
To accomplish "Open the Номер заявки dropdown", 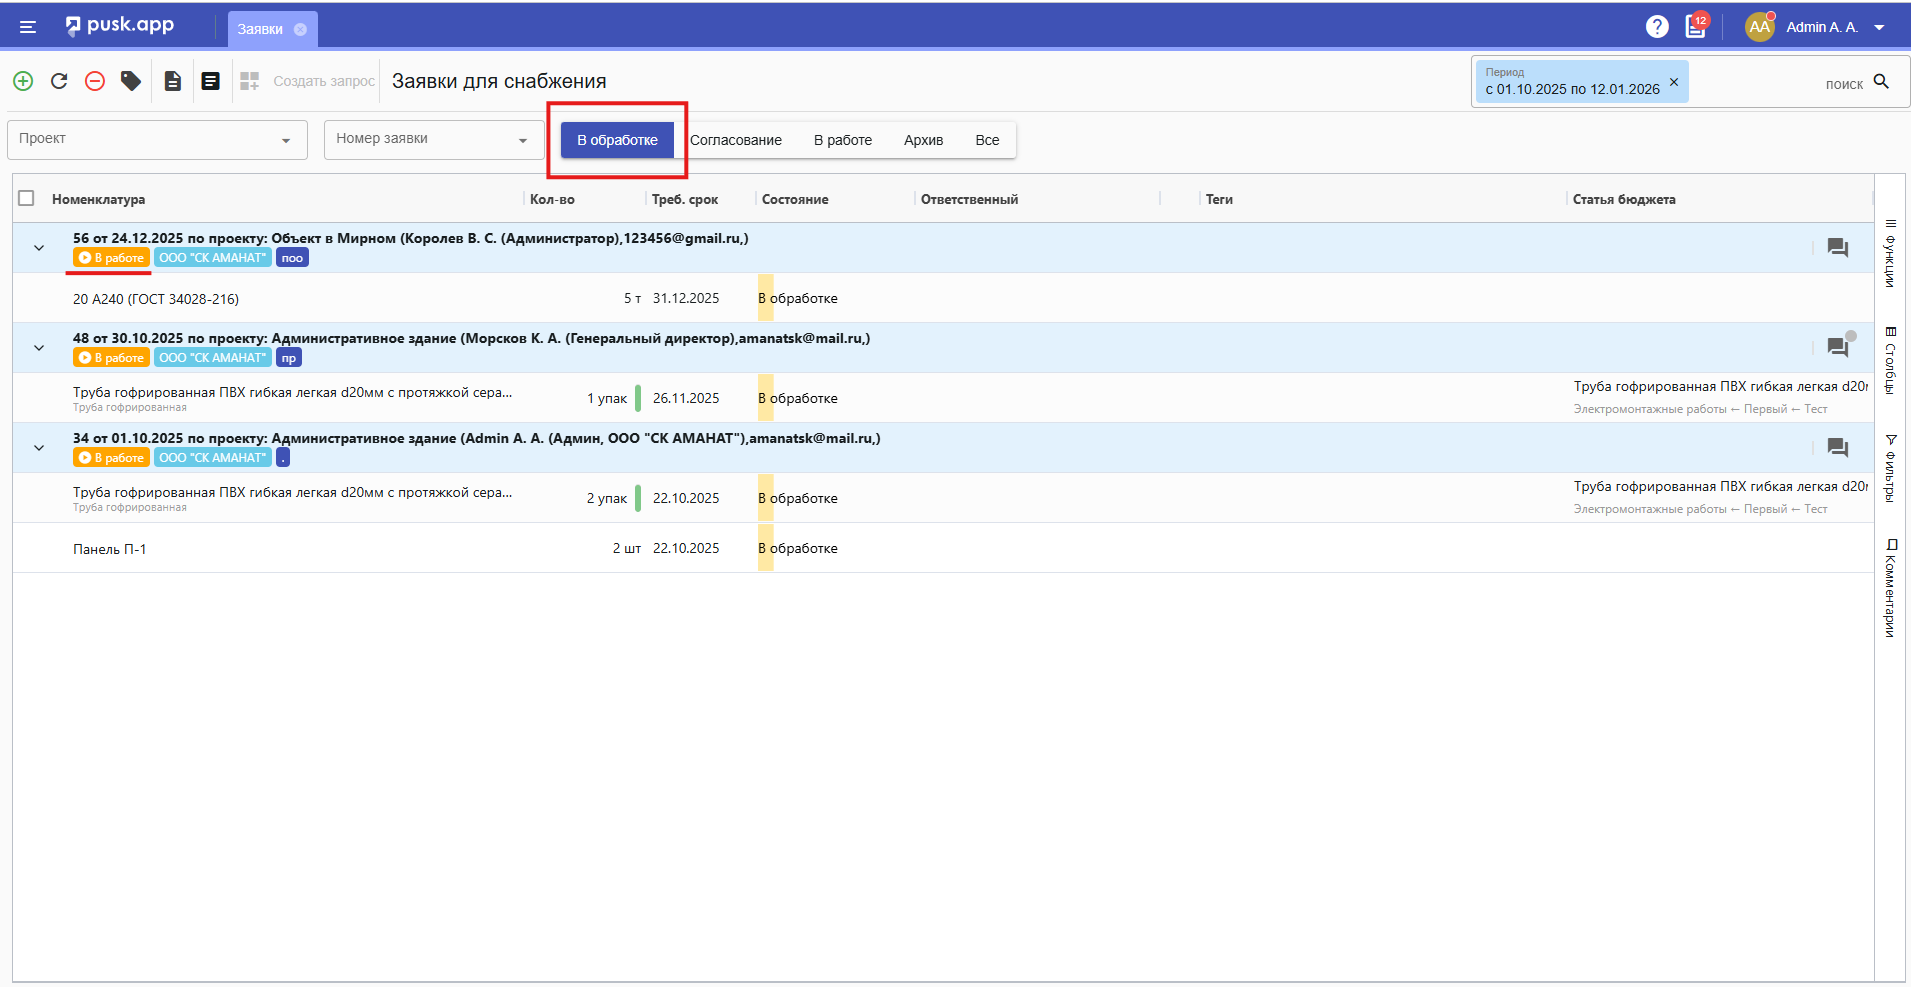I will (433, 139).
